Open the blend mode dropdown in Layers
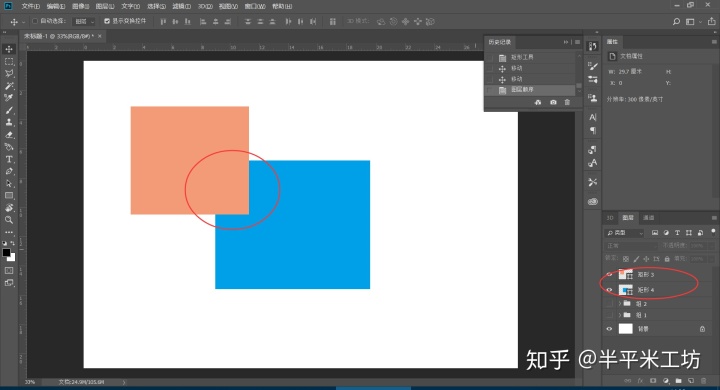This screenshot has width=720, height=390. [x=632, y=246]
